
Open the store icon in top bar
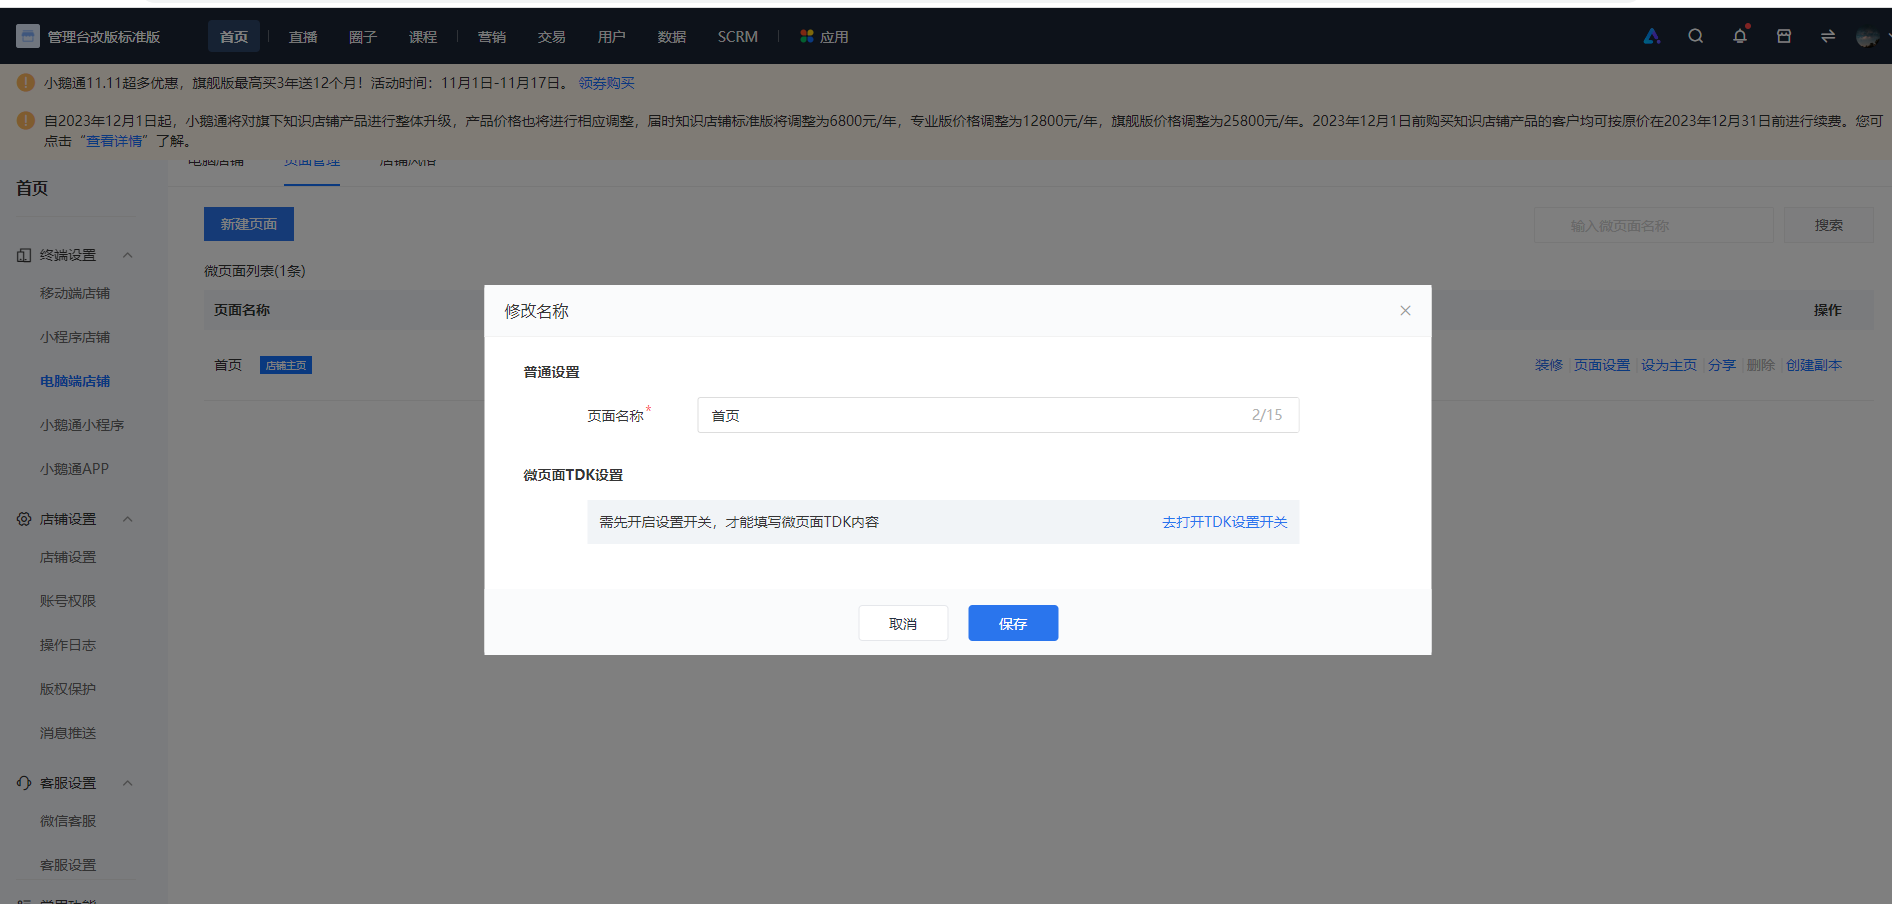coord(1784,36)
